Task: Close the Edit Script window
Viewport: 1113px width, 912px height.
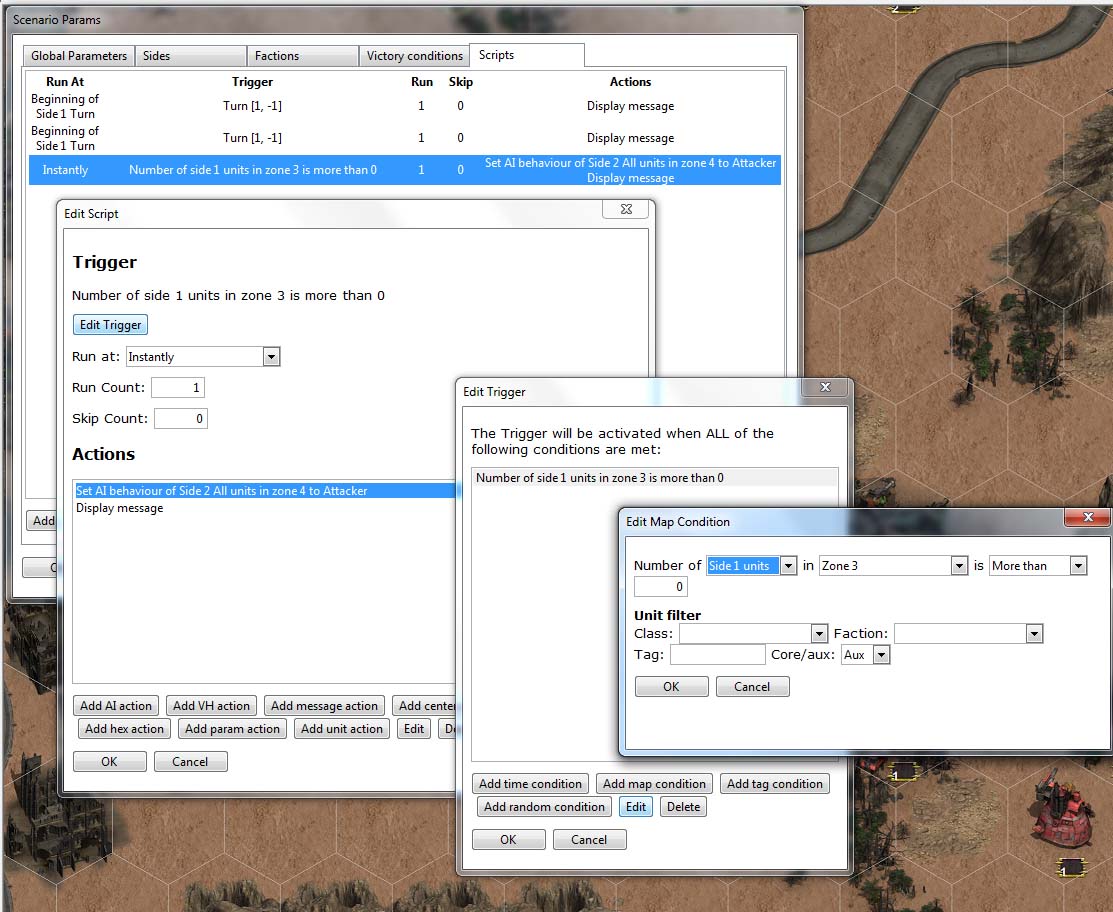Action: pos(626,210)
